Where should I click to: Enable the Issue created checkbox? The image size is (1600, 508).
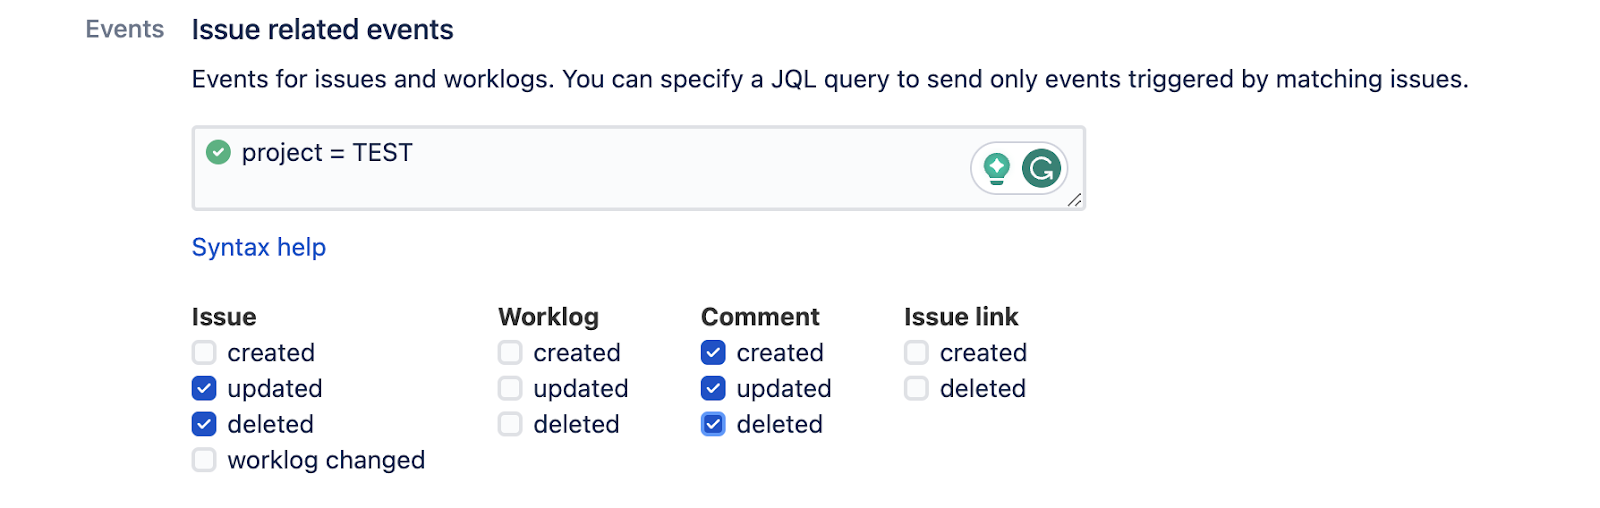coord(204,352)
